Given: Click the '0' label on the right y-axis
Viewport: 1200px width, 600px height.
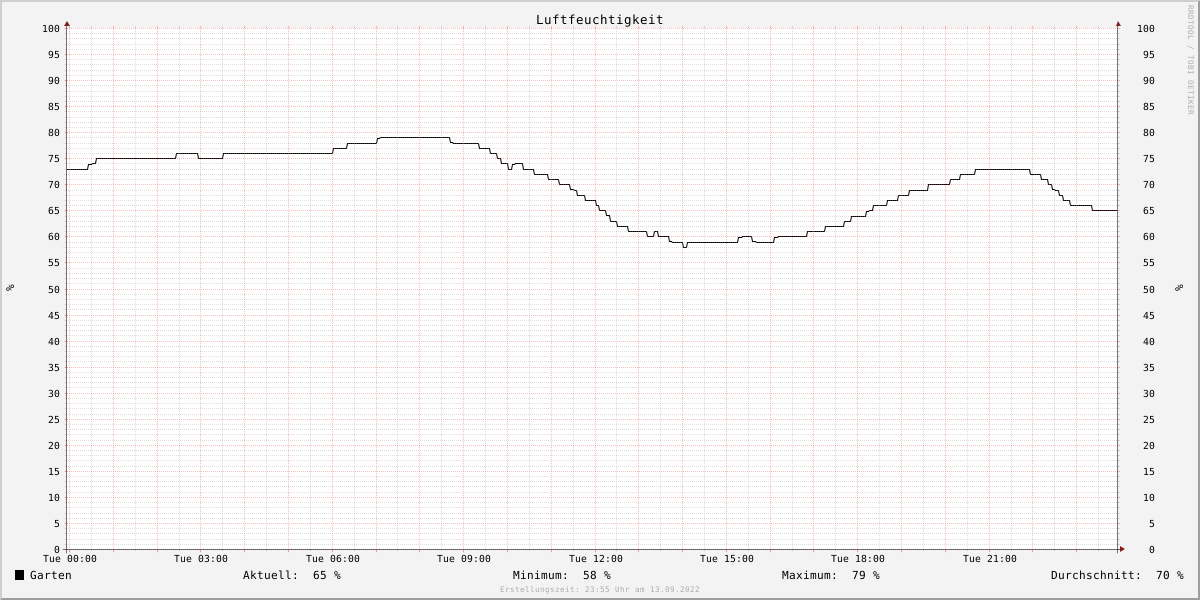Looking at the screenshot, I should click(1152, 550).
